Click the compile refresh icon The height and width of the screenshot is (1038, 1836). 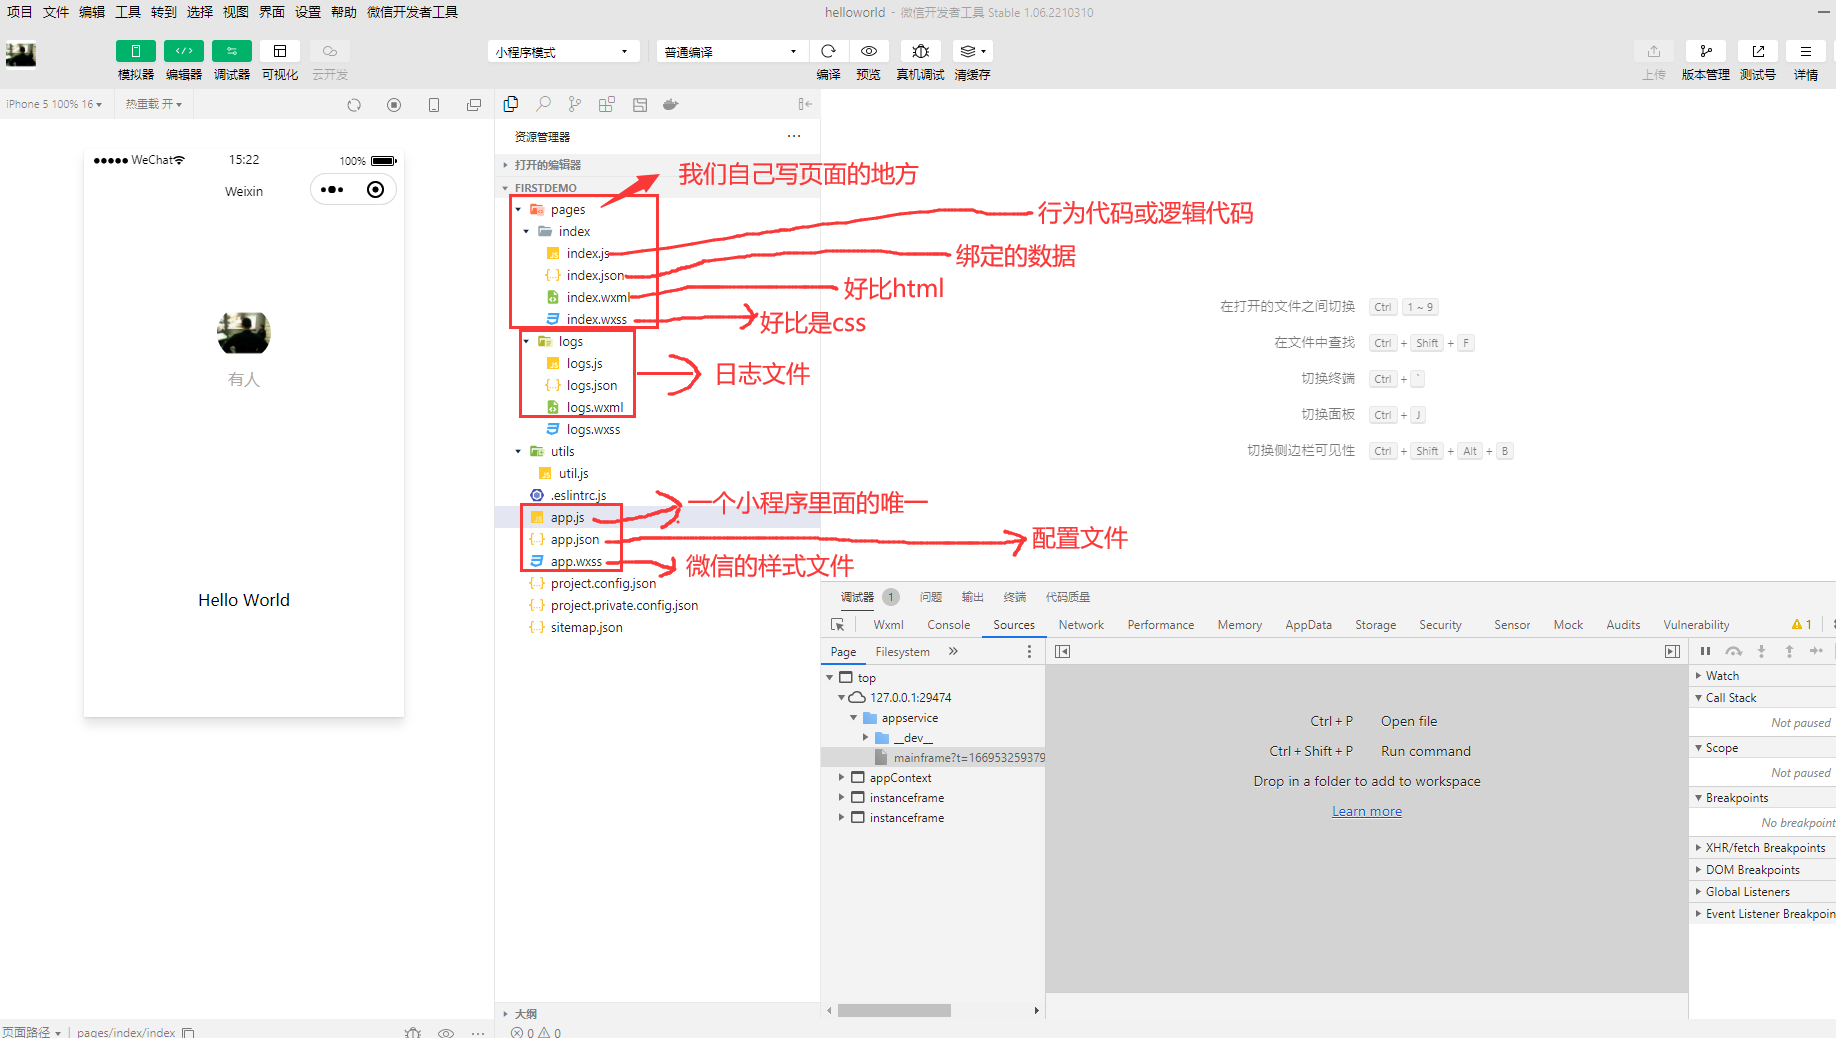pos(828,51)
